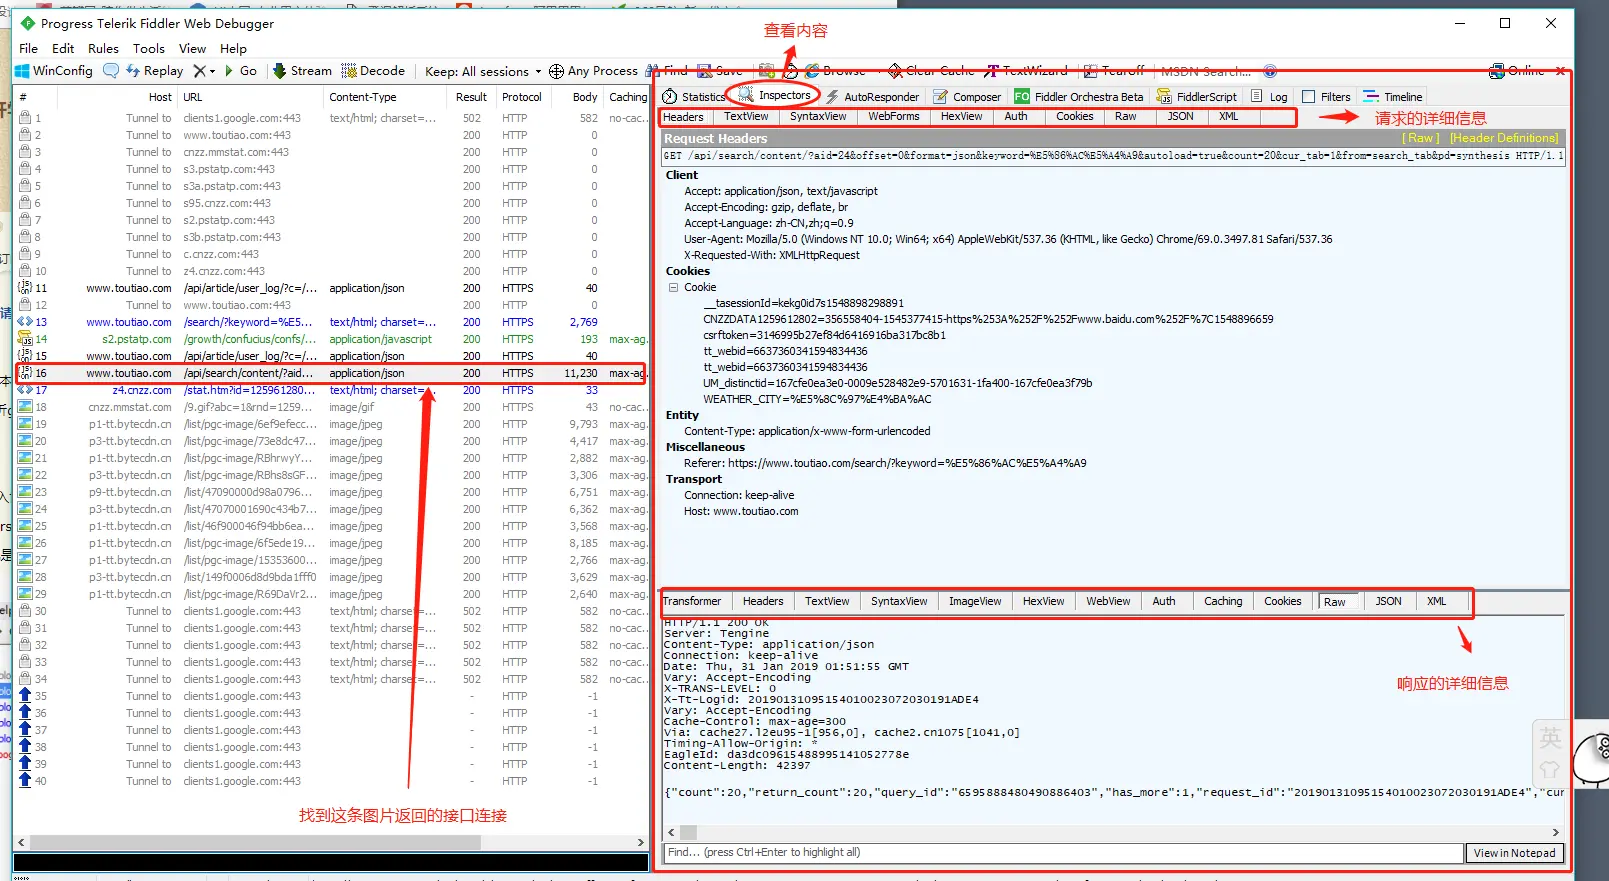
Task: Open WinConfig from the toolbar
Action: coord(54,71)
